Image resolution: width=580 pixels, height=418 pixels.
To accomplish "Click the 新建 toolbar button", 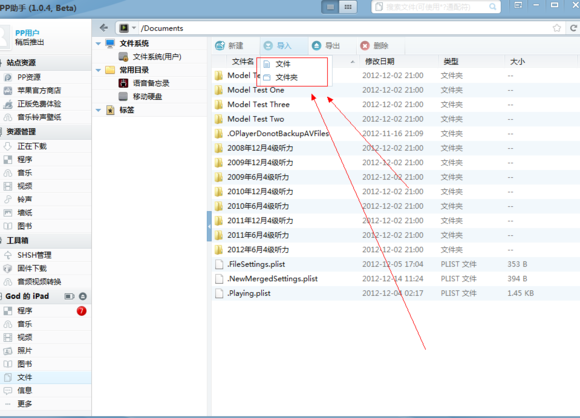I will coord(229,45).
